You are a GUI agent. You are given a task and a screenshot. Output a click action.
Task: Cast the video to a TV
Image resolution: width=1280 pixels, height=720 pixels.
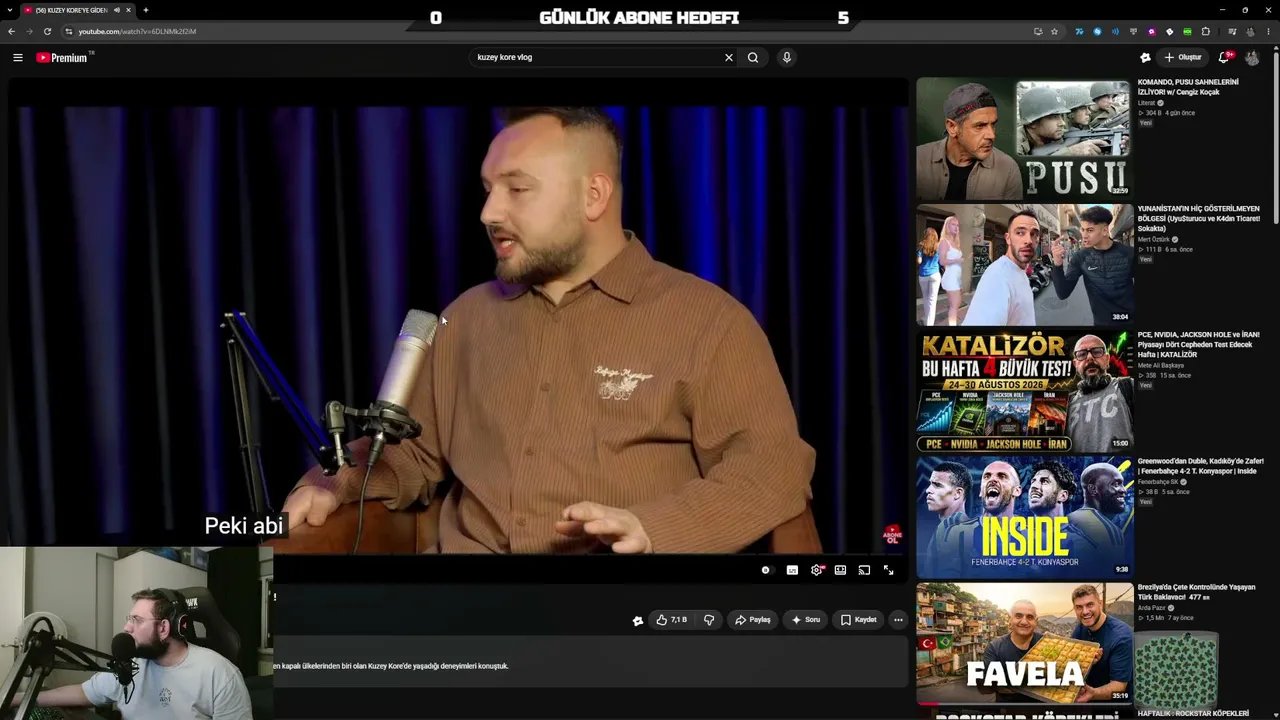click(x=864, y=570)
